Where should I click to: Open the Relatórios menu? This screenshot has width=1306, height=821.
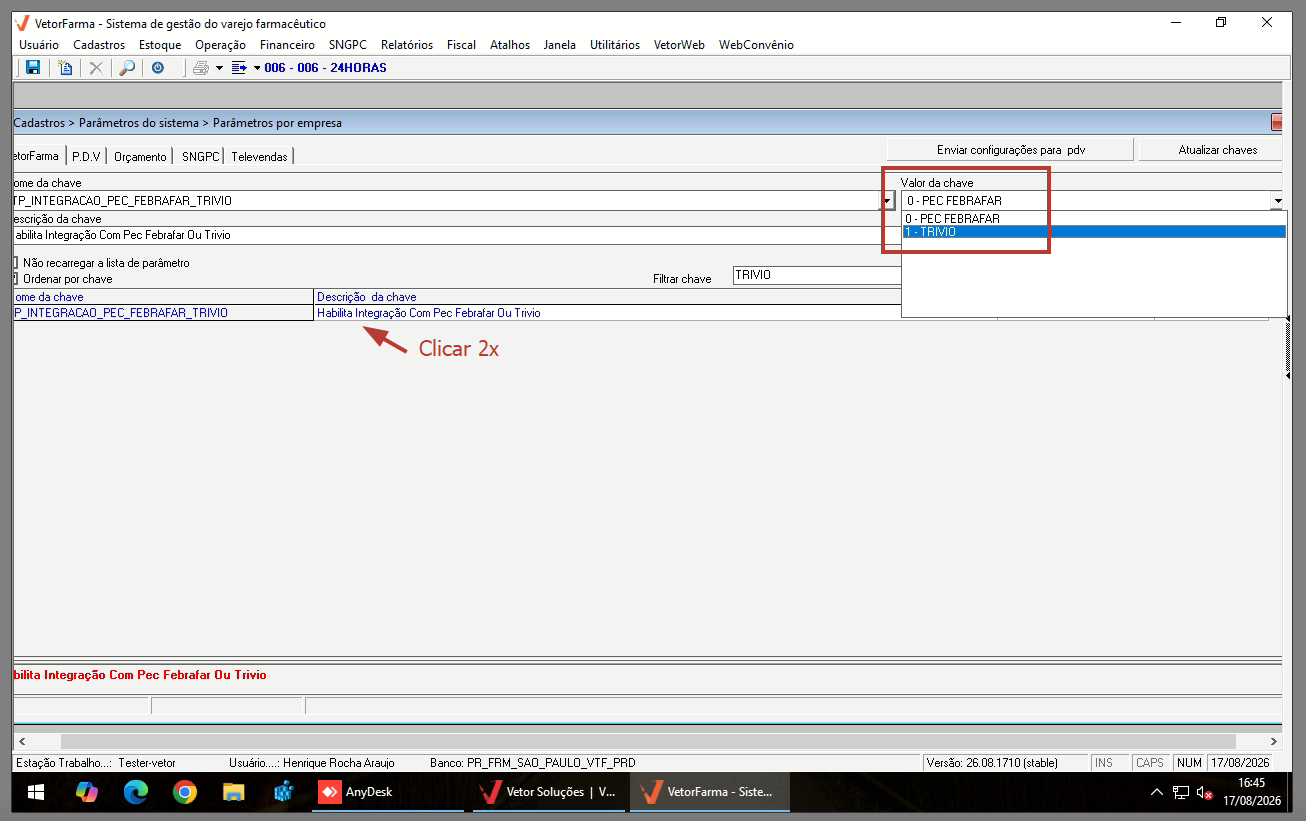point(407,45)
